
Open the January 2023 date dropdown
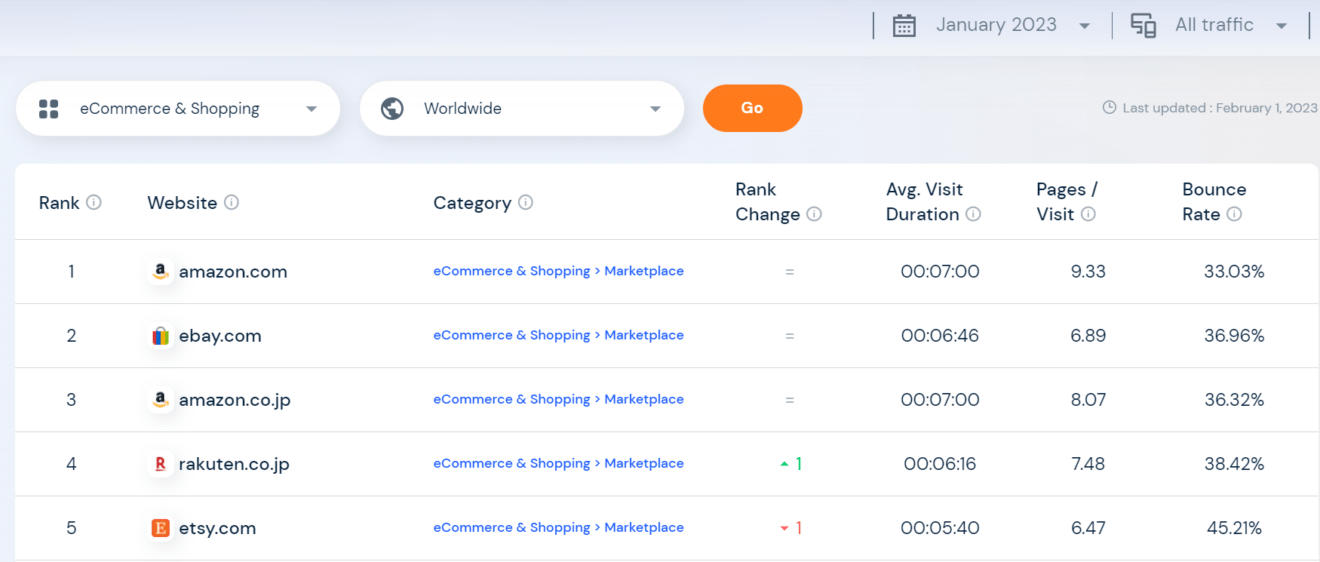coord(1012,25)
